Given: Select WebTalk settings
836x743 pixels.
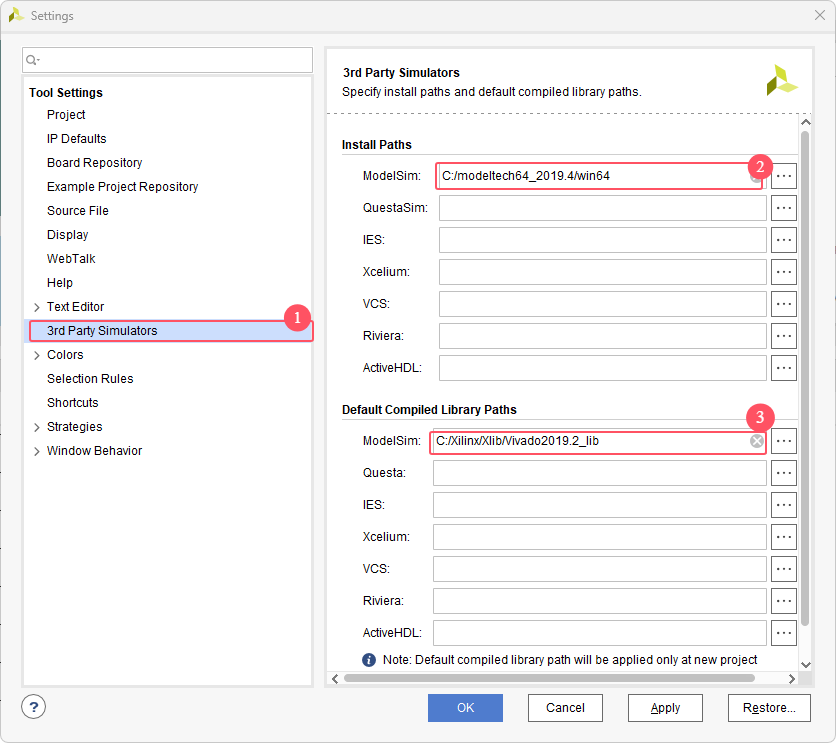Looking at the screenshot, I should pos(71,259).
